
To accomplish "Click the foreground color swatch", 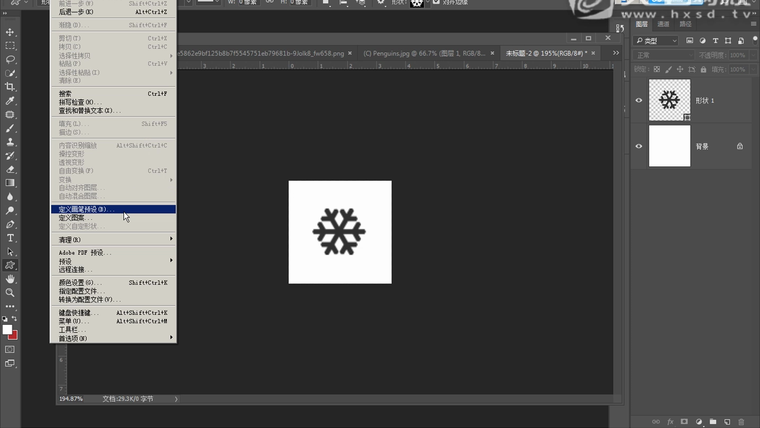I will 7,329.
